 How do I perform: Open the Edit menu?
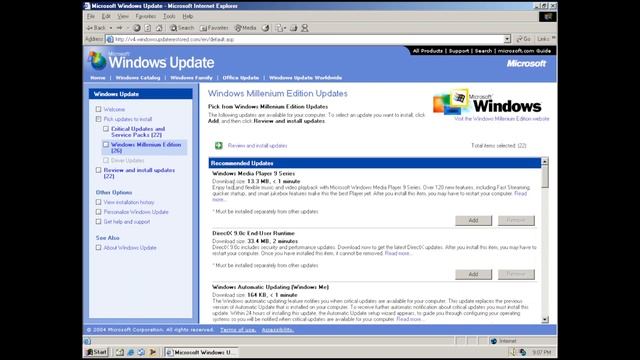106,16
